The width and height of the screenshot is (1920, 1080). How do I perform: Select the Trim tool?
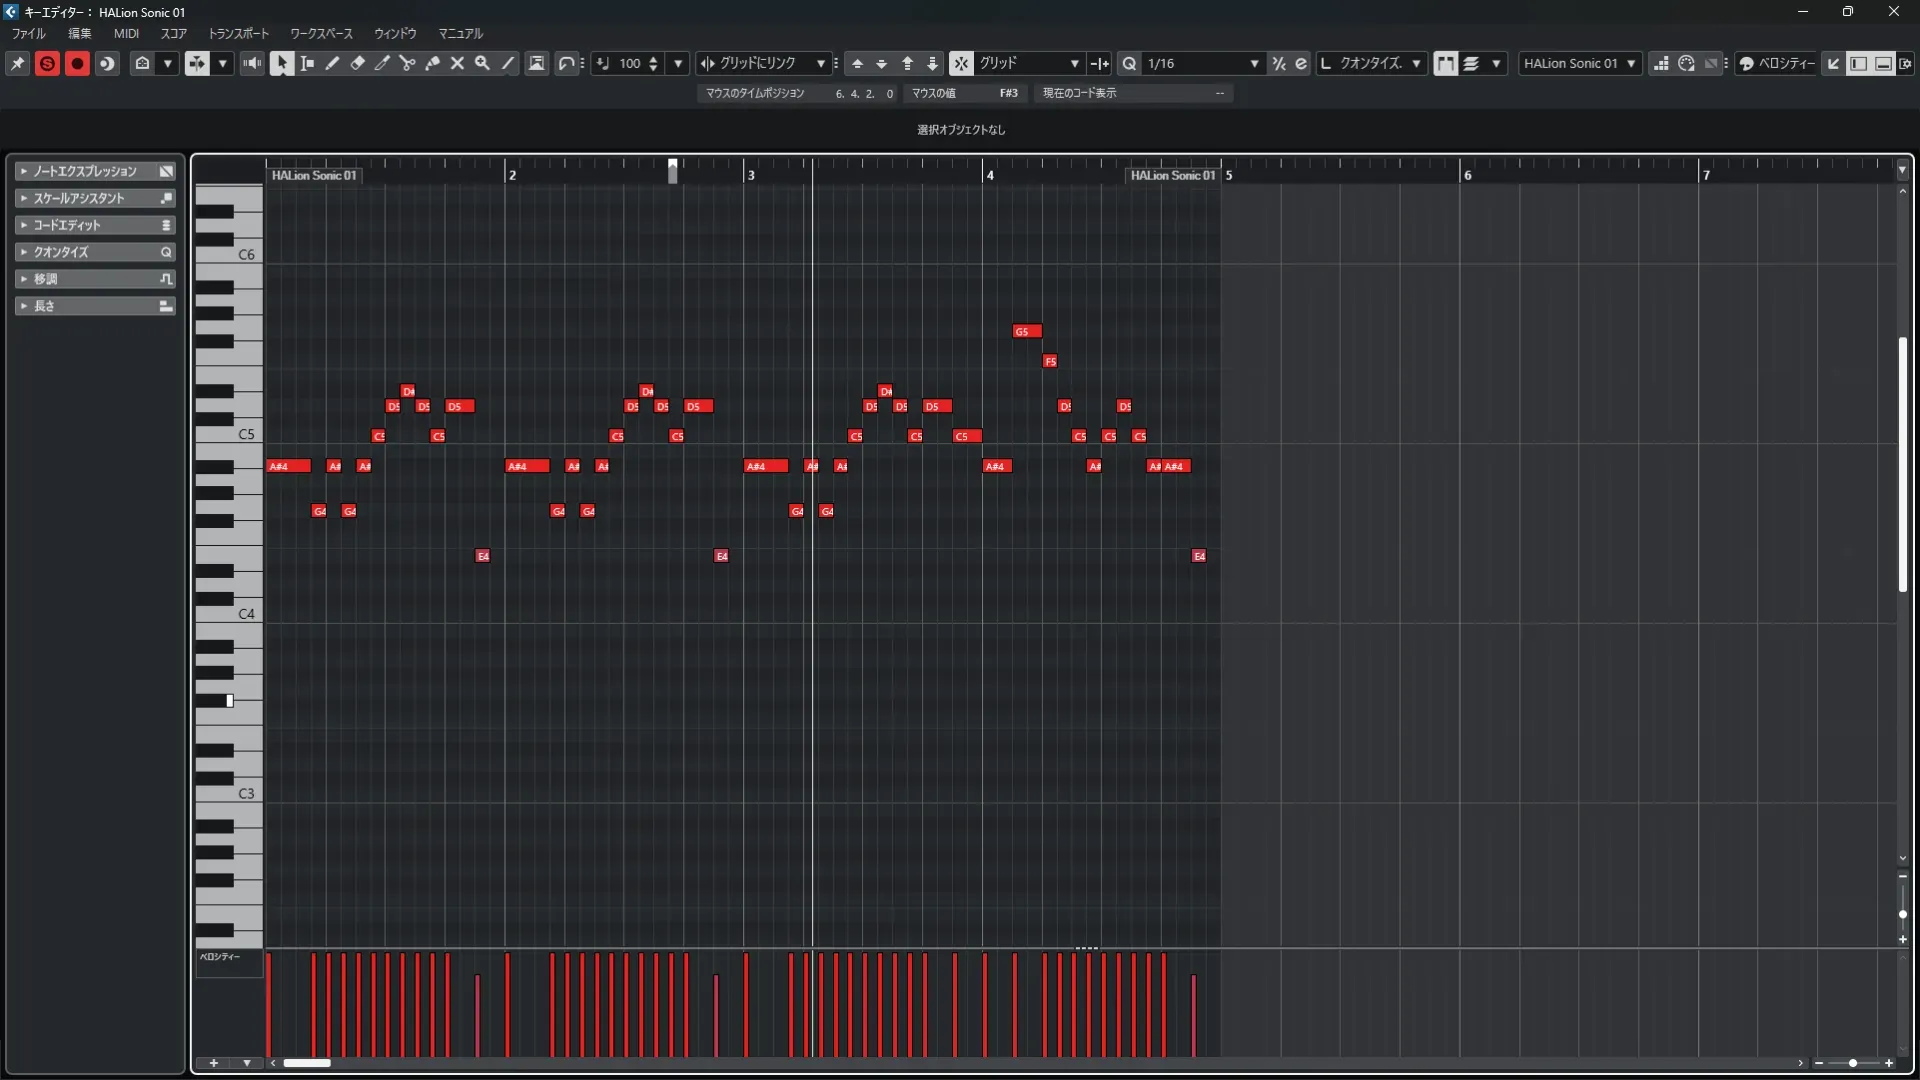click(x=382, y=63)
